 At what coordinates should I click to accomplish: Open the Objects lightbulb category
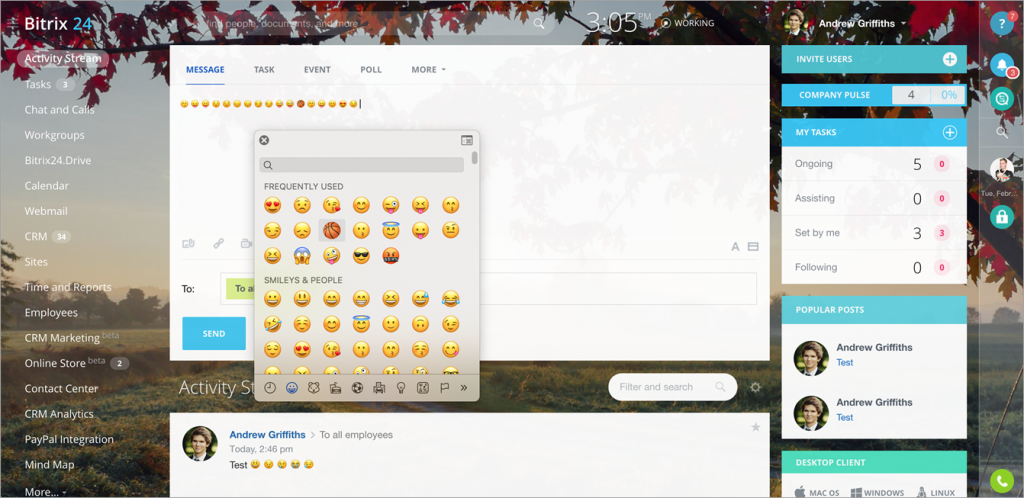pyautogui.click(x=401, y=388)
